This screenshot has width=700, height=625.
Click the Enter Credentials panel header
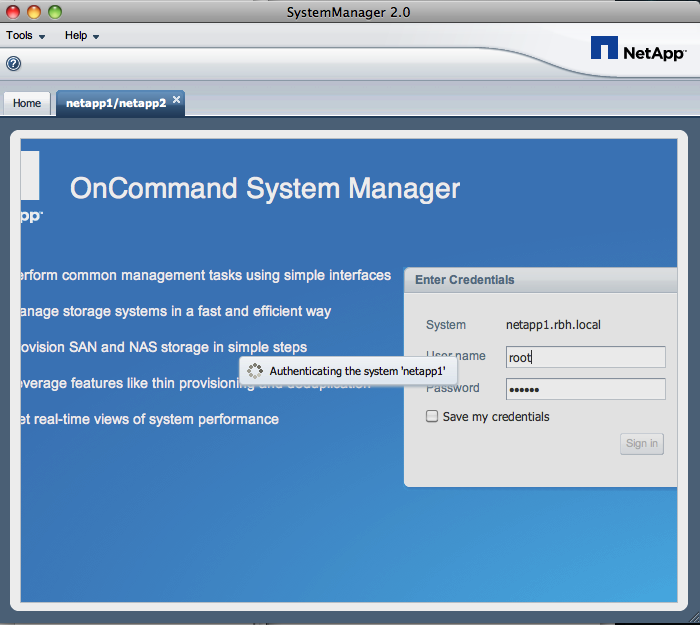pos(540,280)
